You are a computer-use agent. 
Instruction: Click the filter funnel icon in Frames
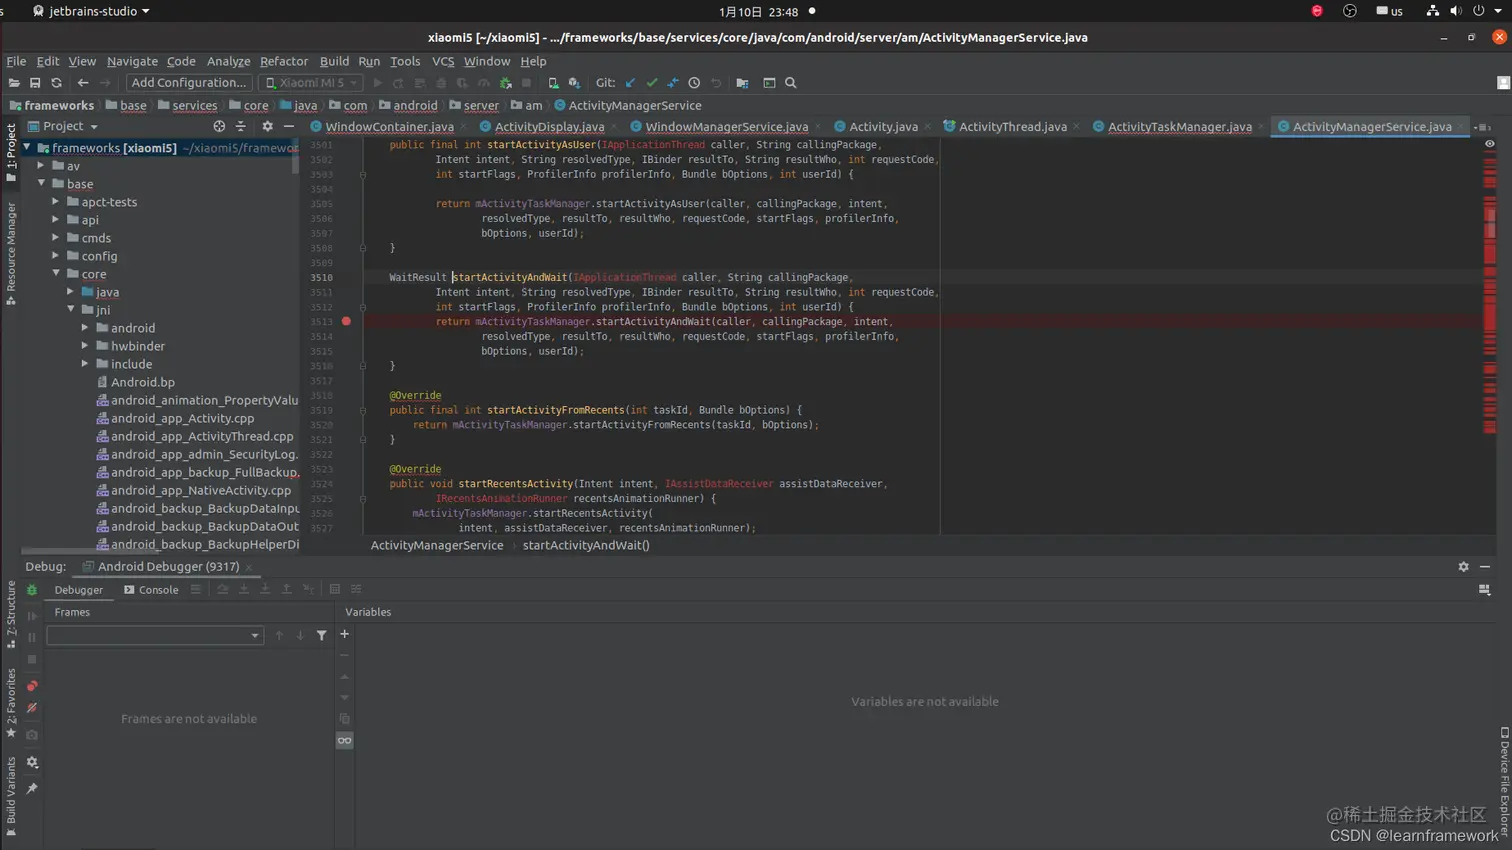coord(322,636)
